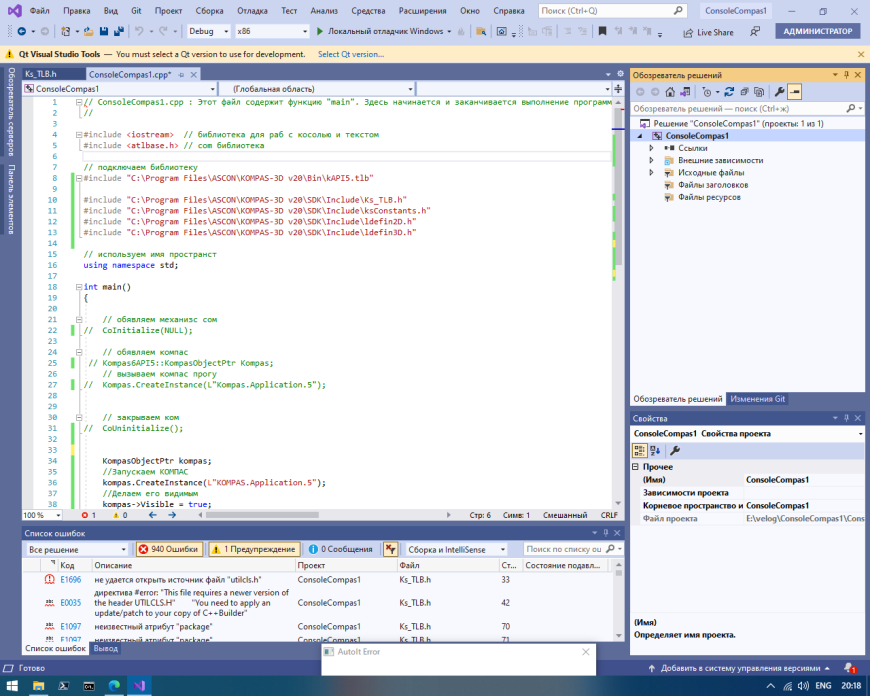Viewport: 870px width, 696px height.
Task: Click the Live Share button
Action: (708, 32)
